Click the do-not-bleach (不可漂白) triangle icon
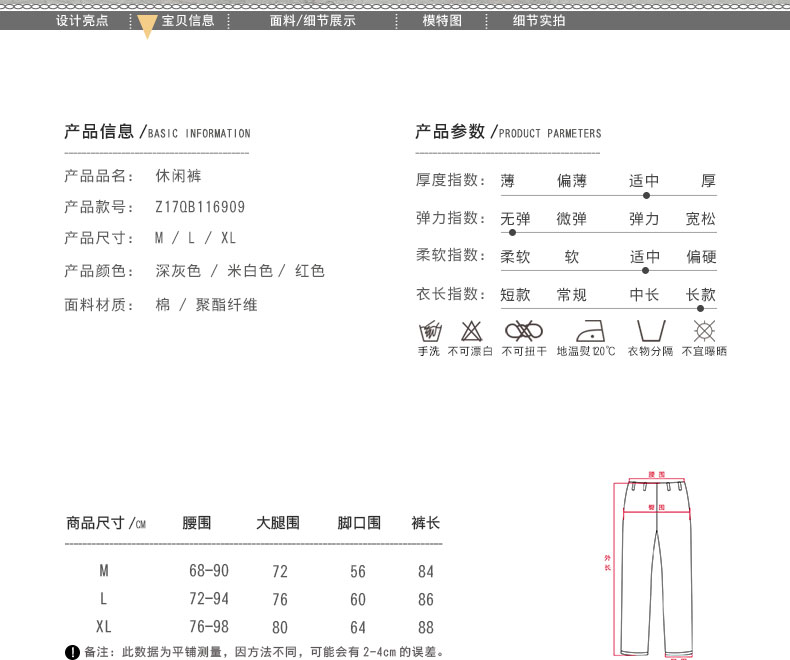The image size is (790, 660). pyautogui.click(x=471, y=331)
